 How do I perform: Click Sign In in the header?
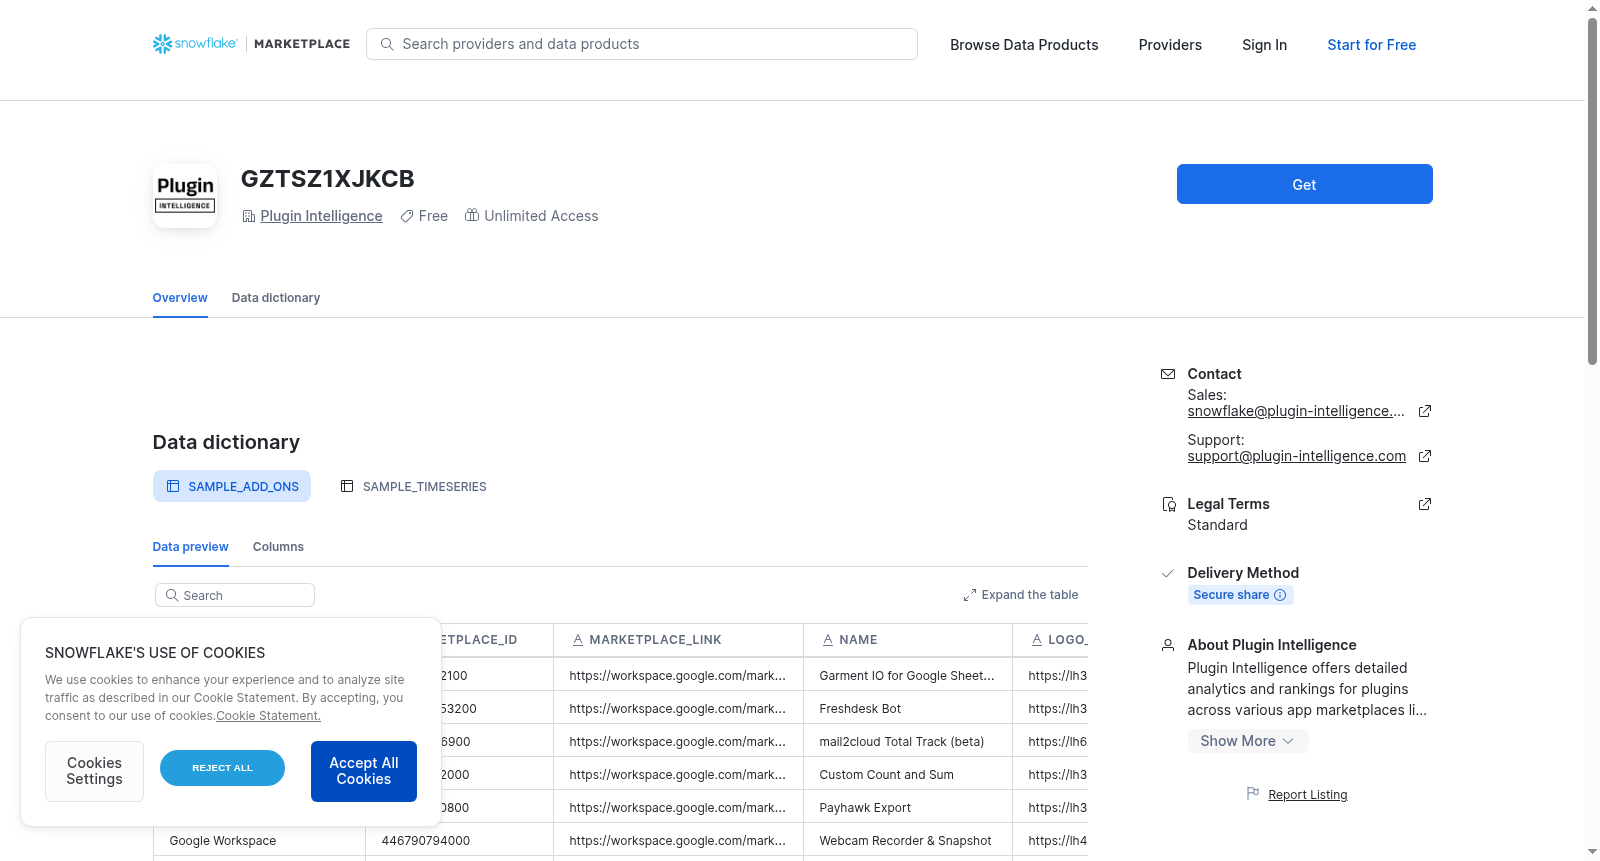click(x=1264, y=45)
